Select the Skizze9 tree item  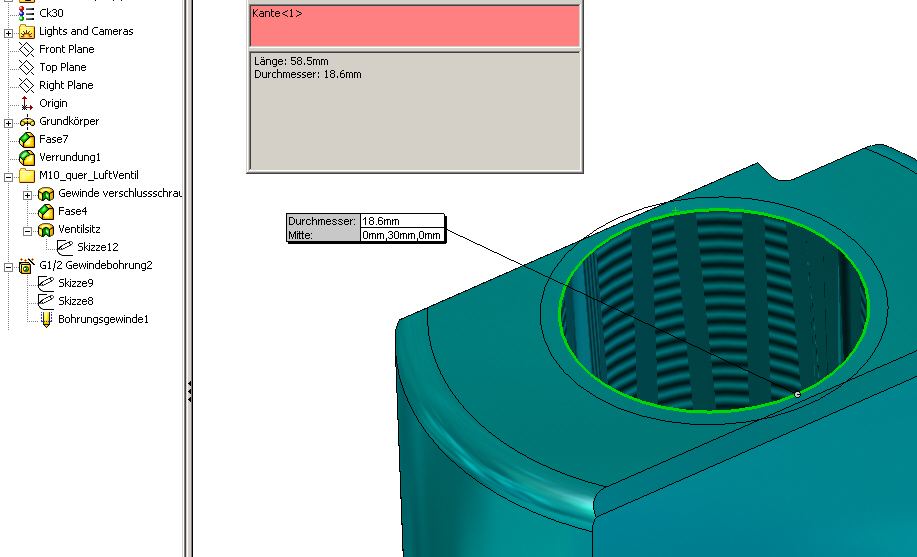coord(75,283)
